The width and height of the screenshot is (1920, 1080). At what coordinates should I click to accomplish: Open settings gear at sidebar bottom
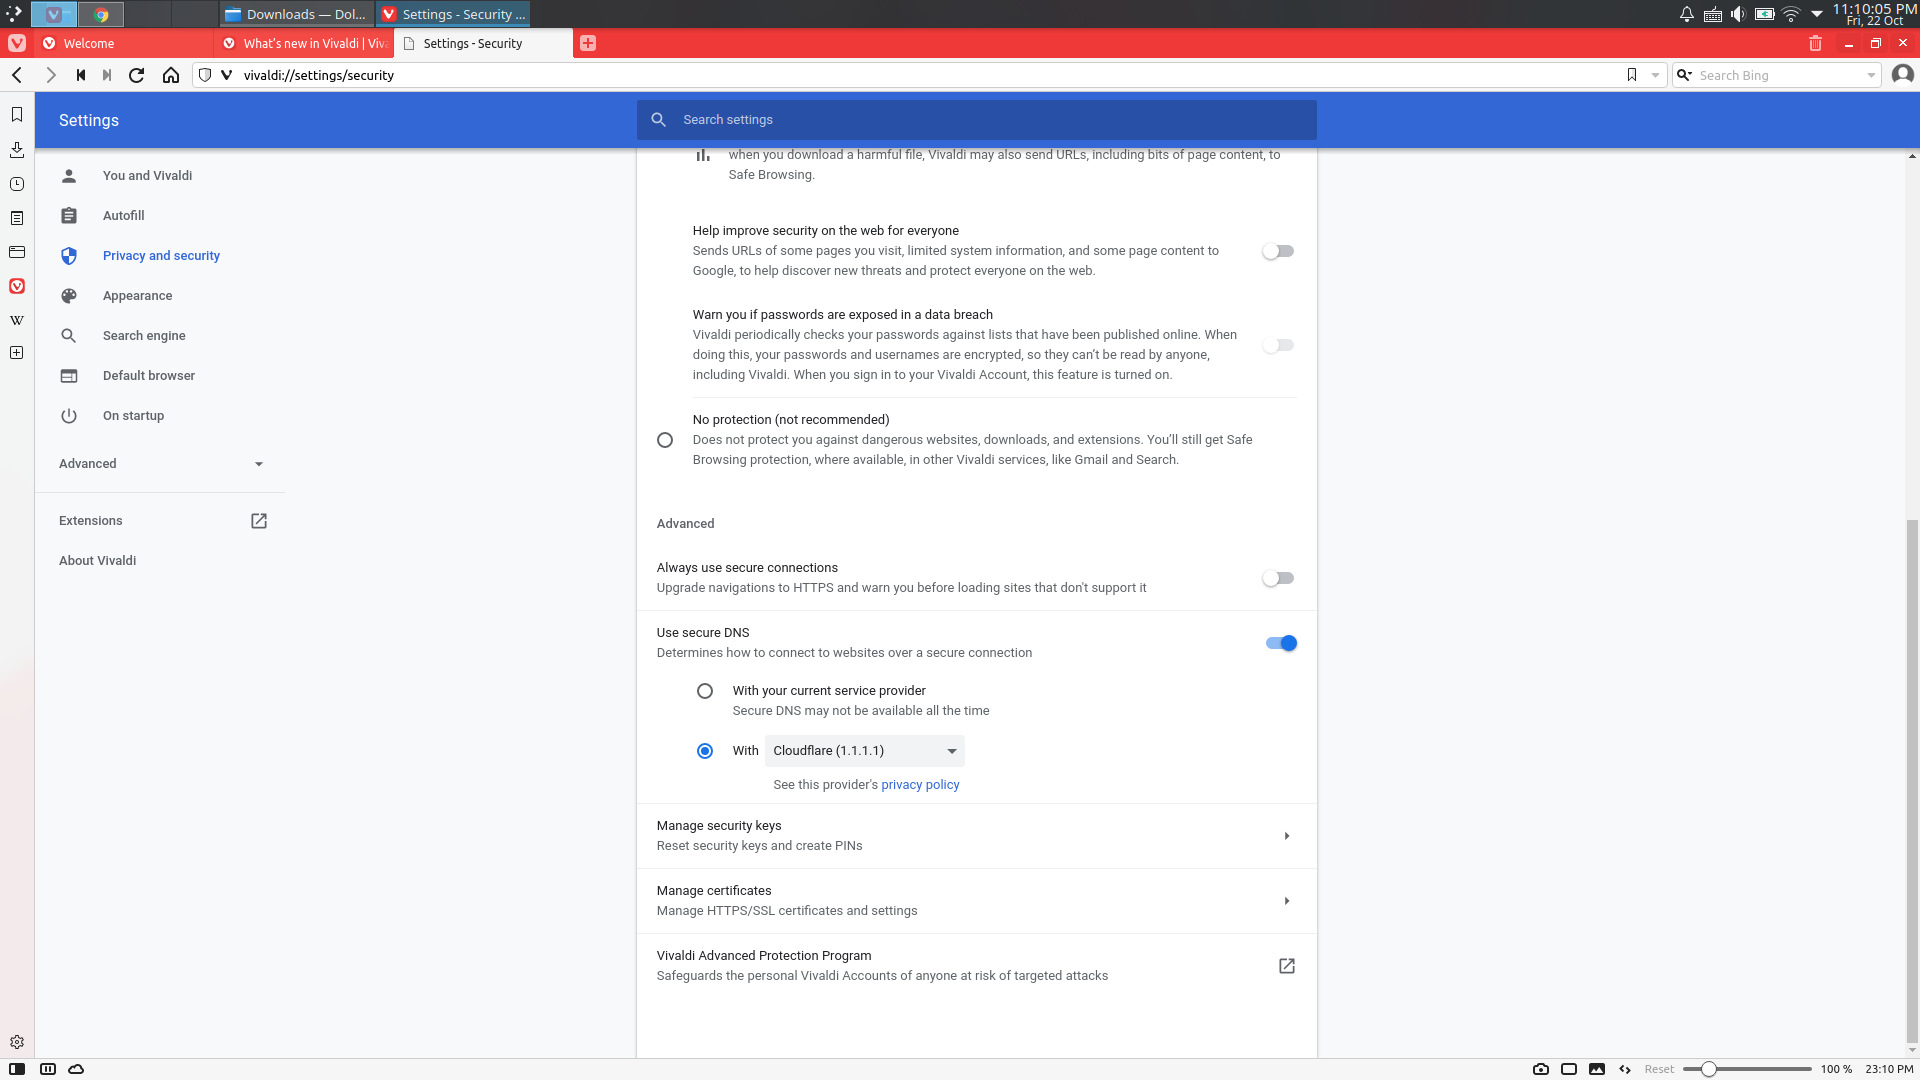click(x=17, y=1042)
